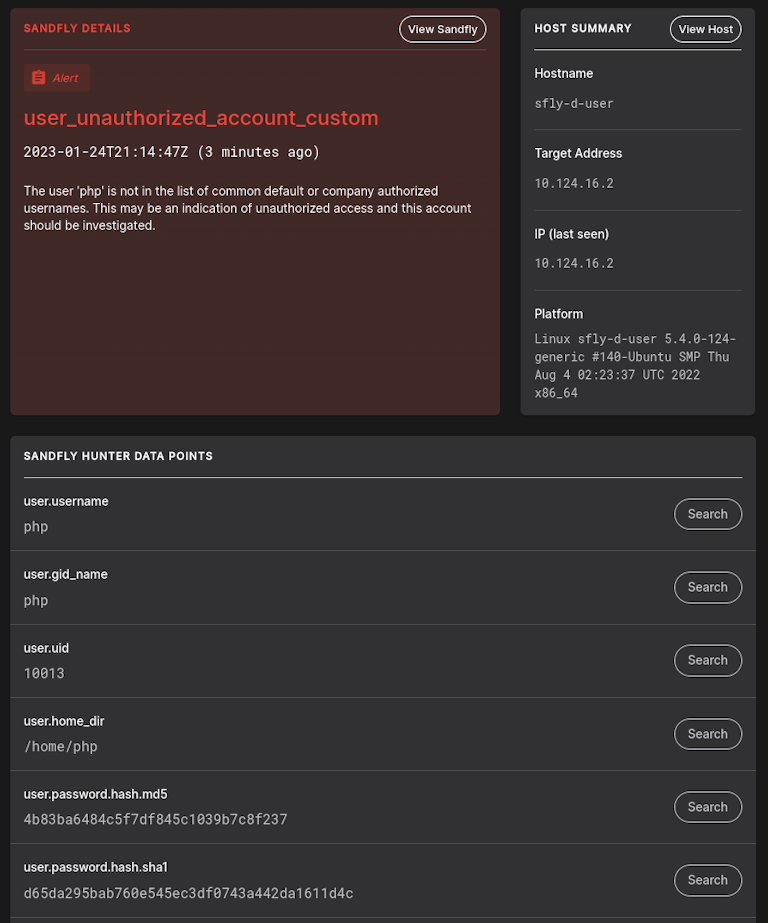Screen dimensions: 768x923
Task: Click the IP (last seen) value
Action: pos(574,263)
